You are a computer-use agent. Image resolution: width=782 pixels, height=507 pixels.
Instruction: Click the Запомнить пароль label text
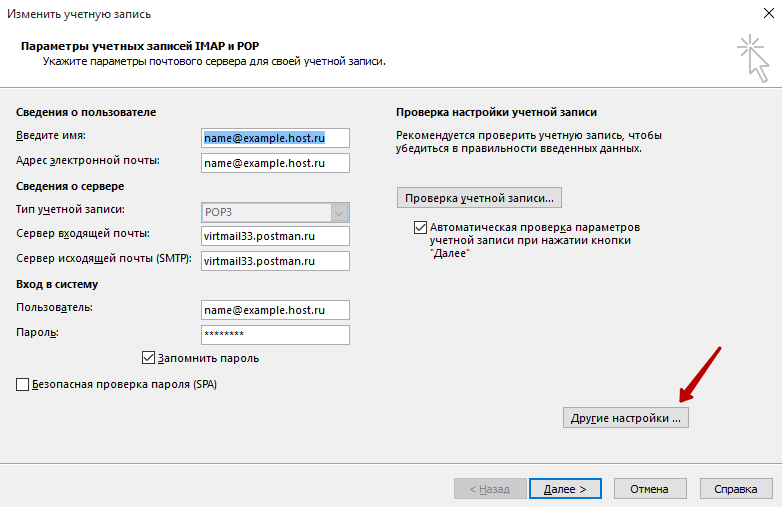click(x=208, y=358)
